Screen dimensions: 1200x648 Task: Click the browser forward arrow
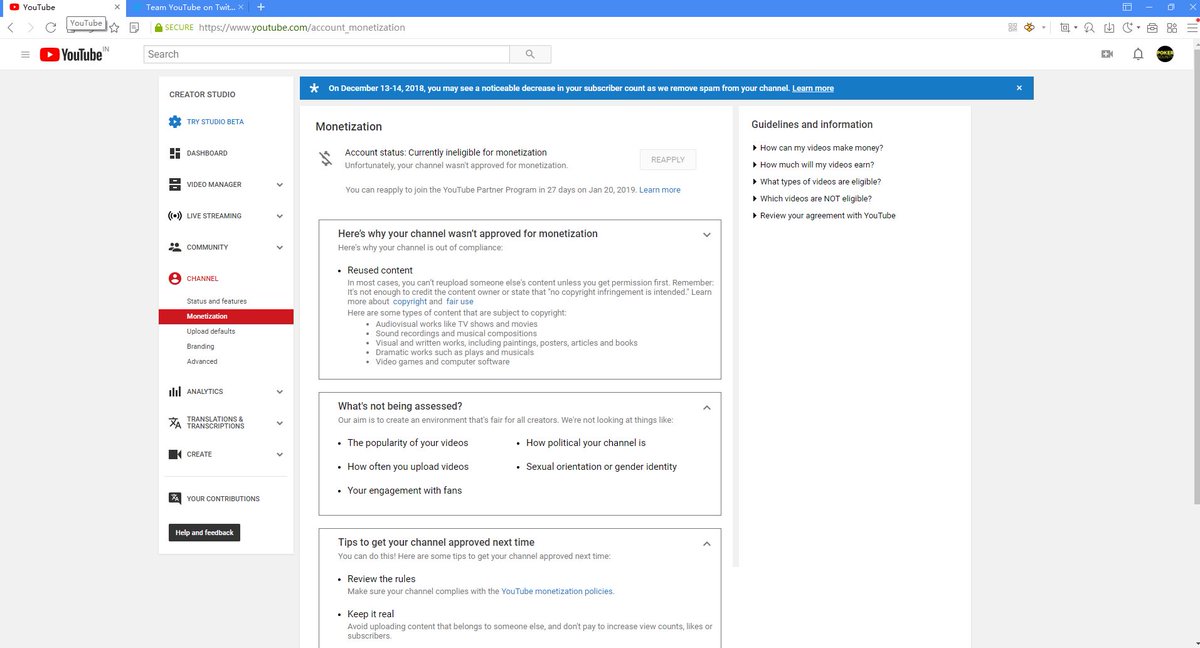(x=29, y=28)
